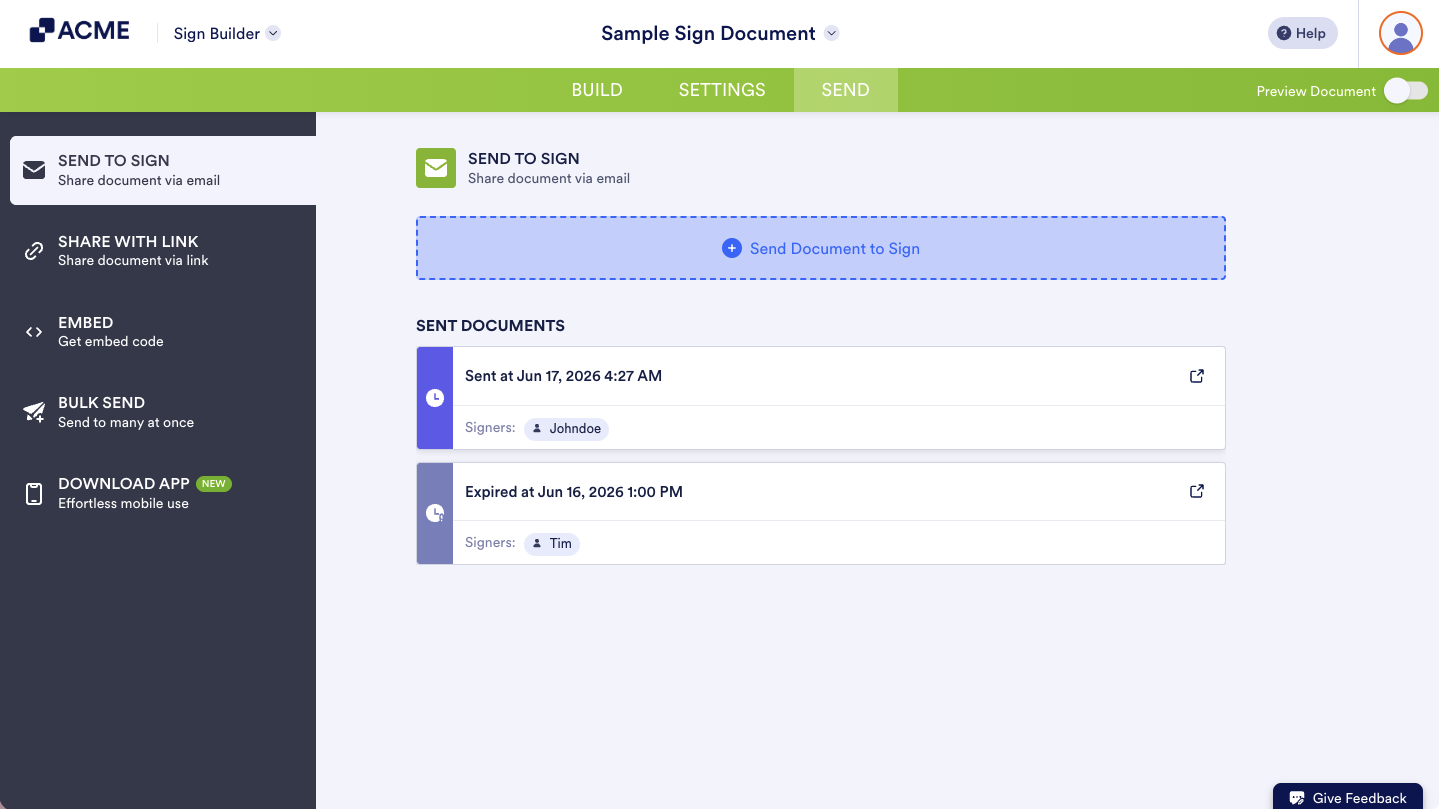The width and height of the screenshot is (1439, 809).
Task: Click the bulk send paper plane icon
Action: click(x=34, y=412)
